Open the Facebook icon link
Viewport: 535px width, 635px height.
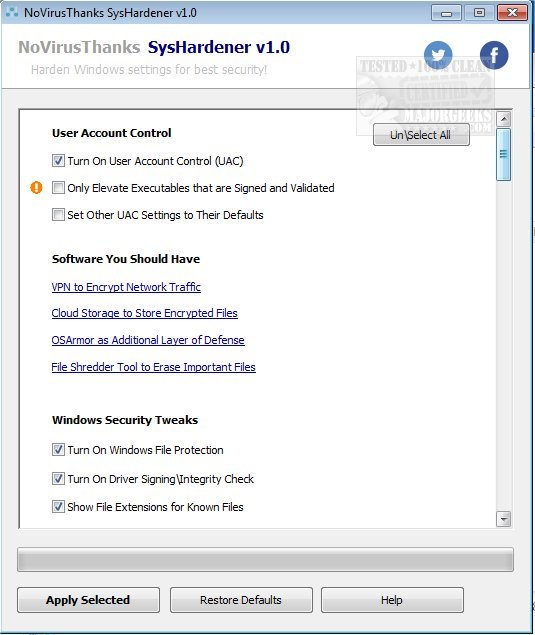coord(494,55)
